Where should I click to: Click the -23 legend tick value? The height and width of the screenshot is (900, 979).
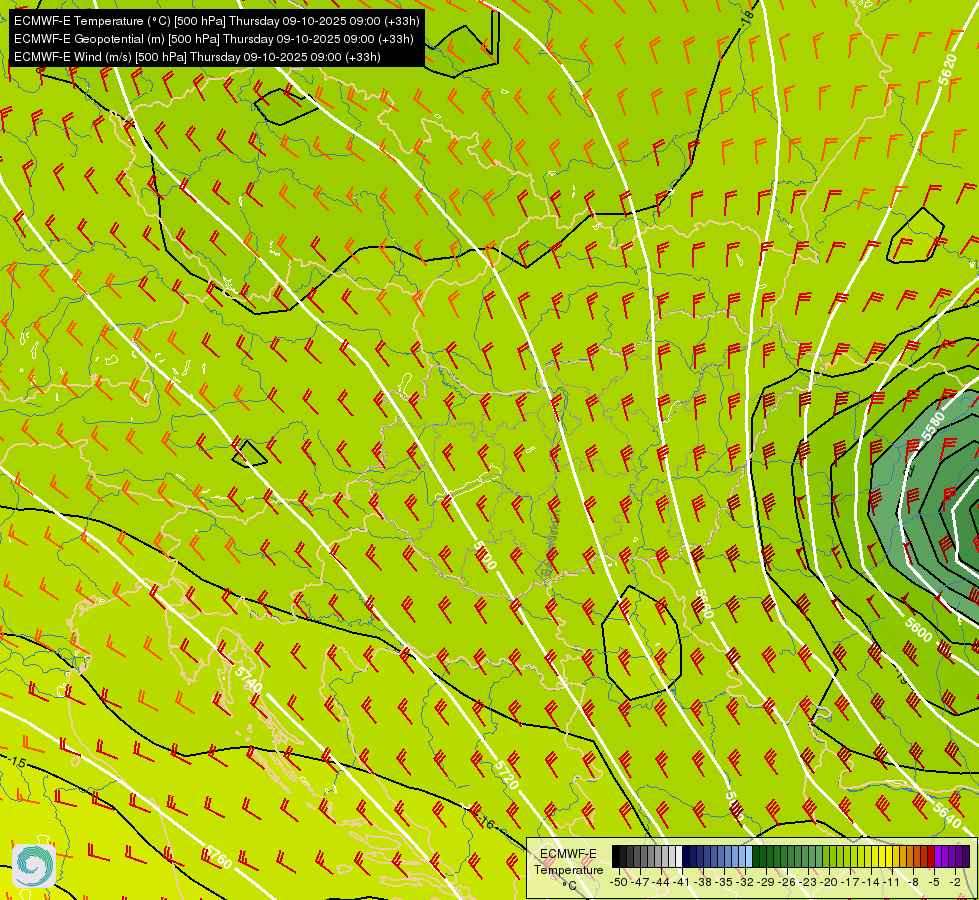(808, 882)
